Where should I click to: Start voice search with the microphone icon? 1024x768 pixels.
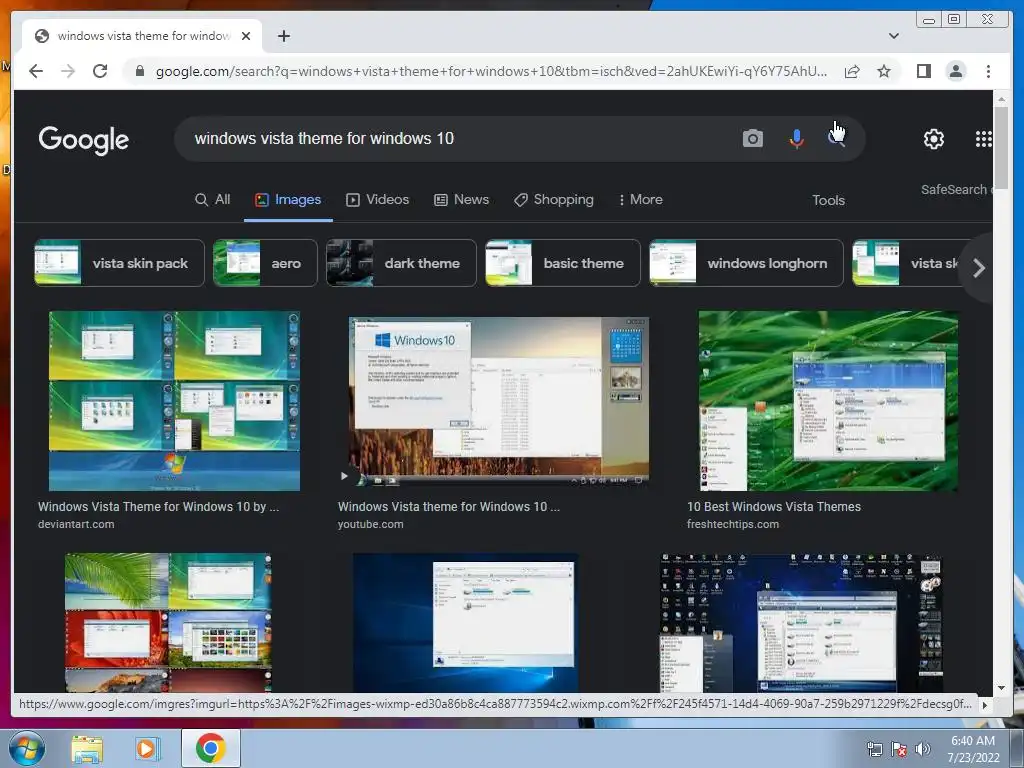point(796,138)
